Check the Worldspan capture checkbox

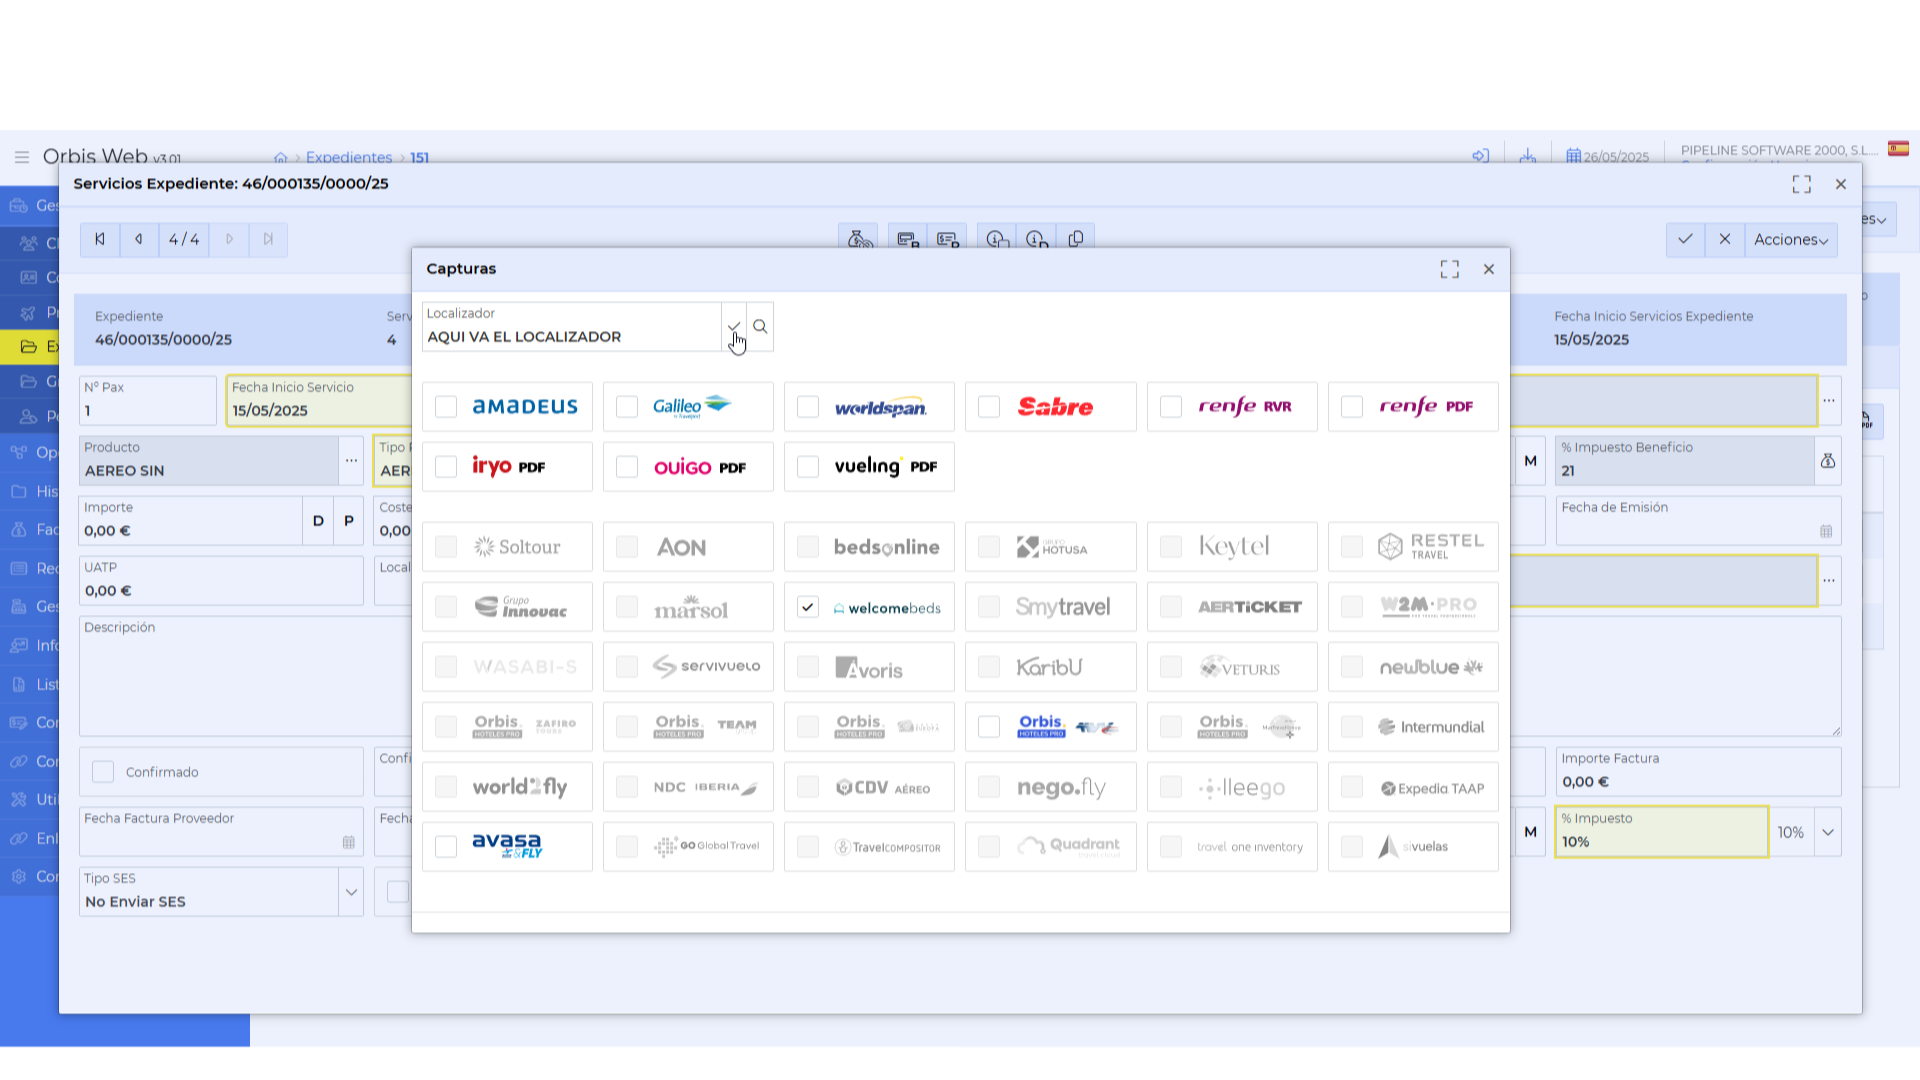coord(808,407)
